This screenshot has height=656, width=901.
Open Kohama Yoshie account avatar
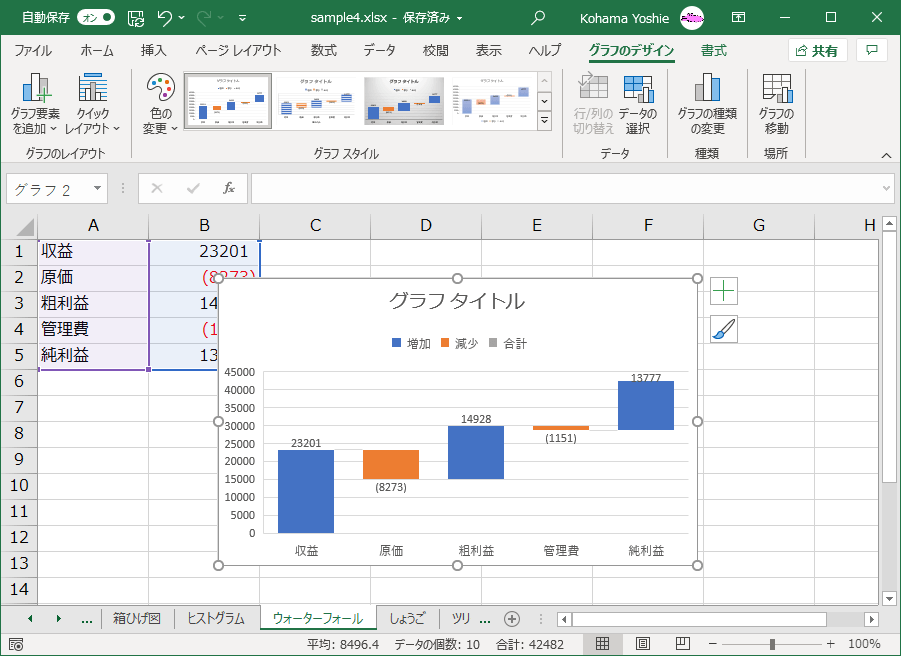(692, 18)
